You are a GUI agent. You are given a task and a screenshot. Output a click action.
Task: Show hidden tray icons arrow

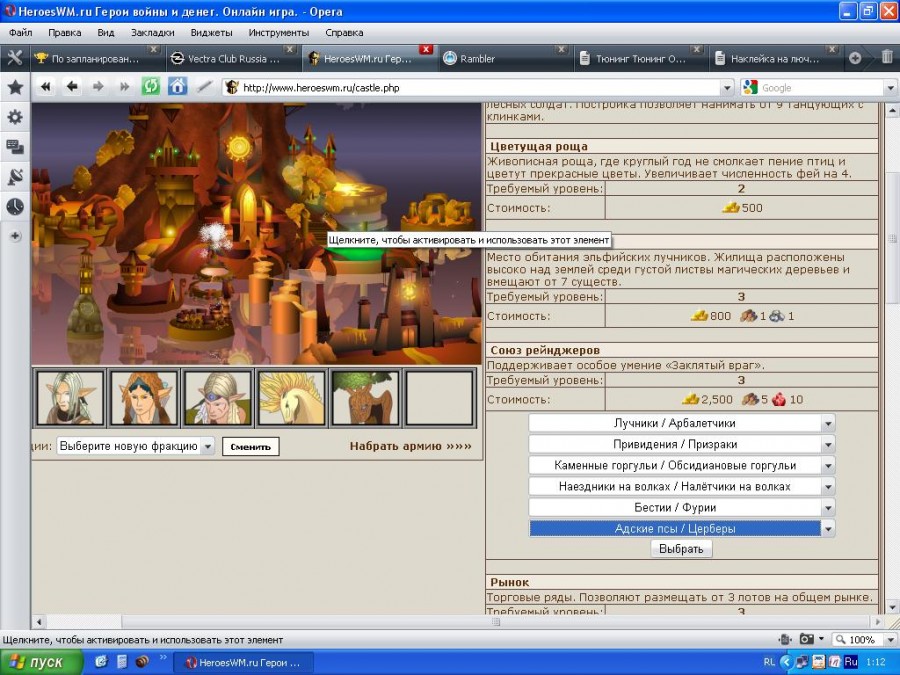tap(786, 662)
